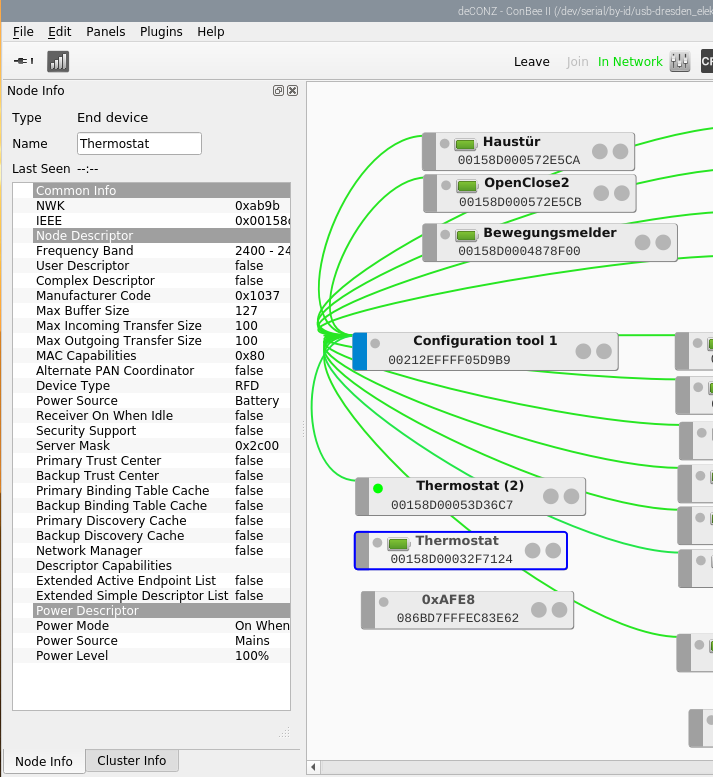
Task: Click first endpoint circle on Configuration tool 1
Action: tap(583, 351)
